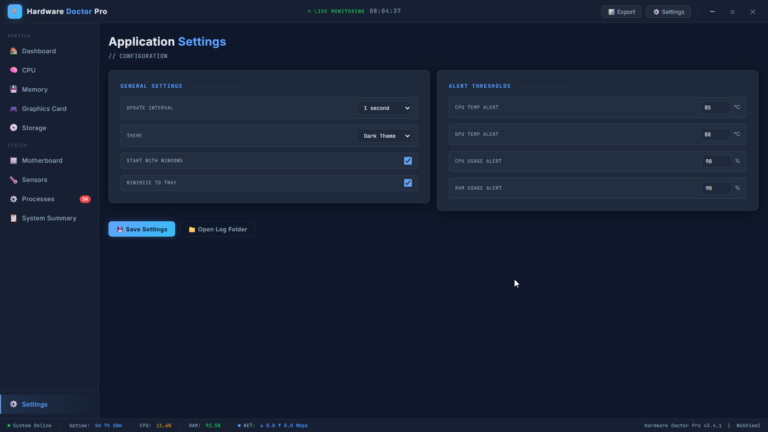
Task: Click the Open Log Folder button
Action: pyautogui.click(x=217, y=229)
